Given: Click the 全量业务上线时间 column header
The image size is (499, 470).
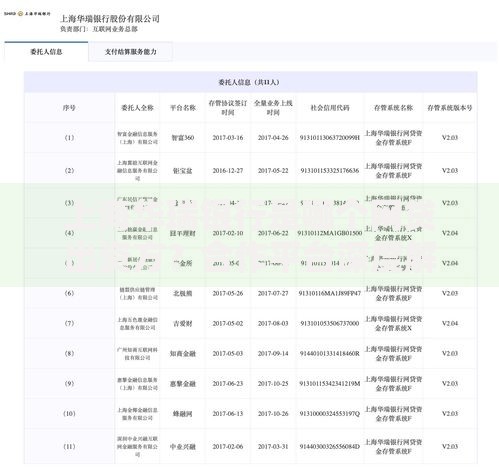Looking at the screenshot, I should coord(273,108).
